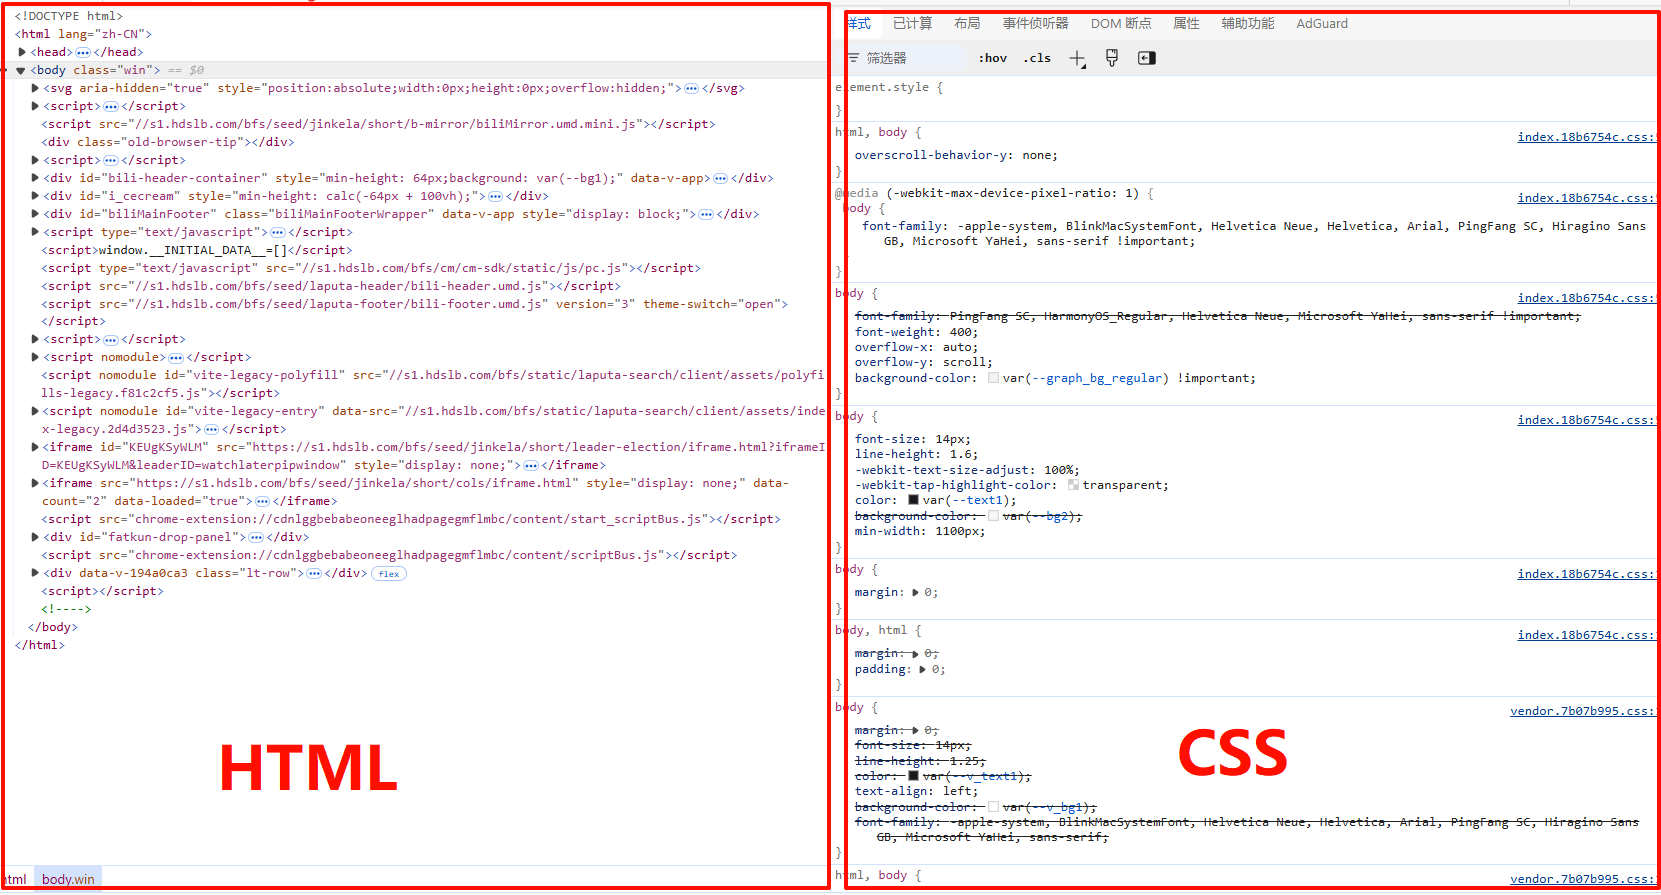Open the 布局 tab
The width and height of the screenshot is (1661, 895).
(967, 23)
